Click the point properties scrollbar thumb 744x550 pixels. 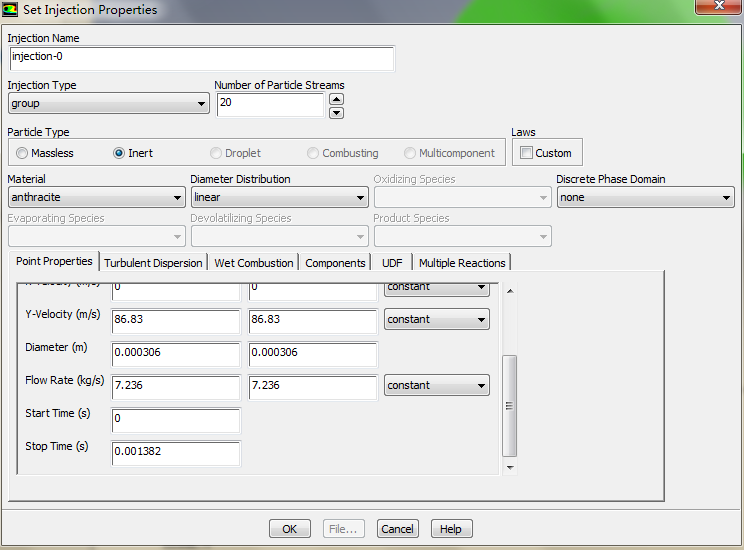pos(510,406)
